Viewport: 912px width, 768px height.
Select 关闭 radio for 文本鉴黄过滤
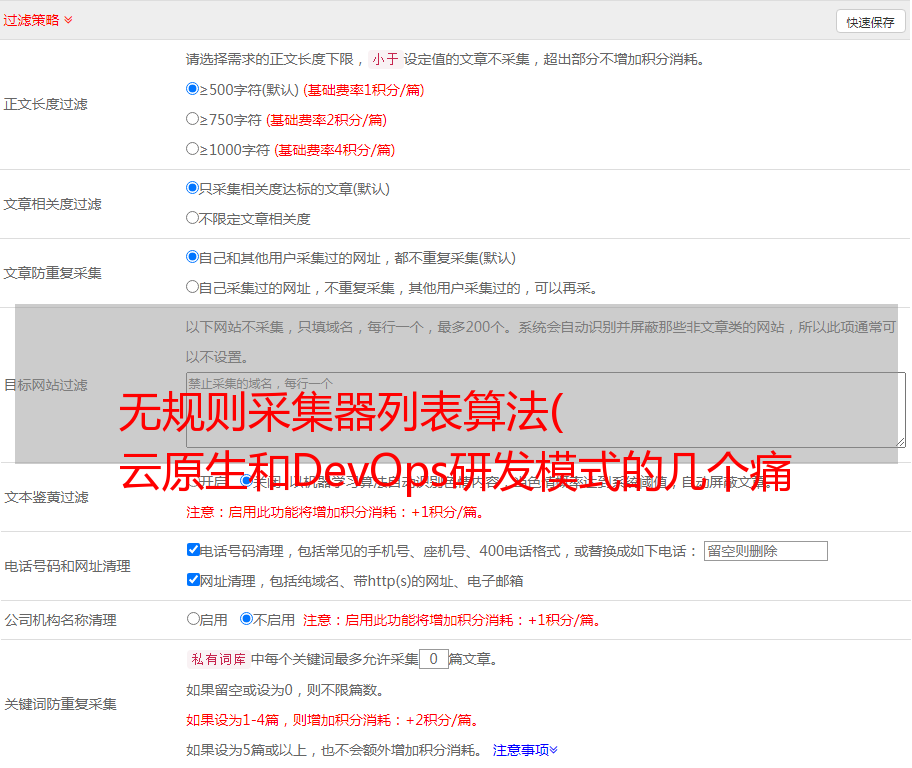tap(246, 481)
